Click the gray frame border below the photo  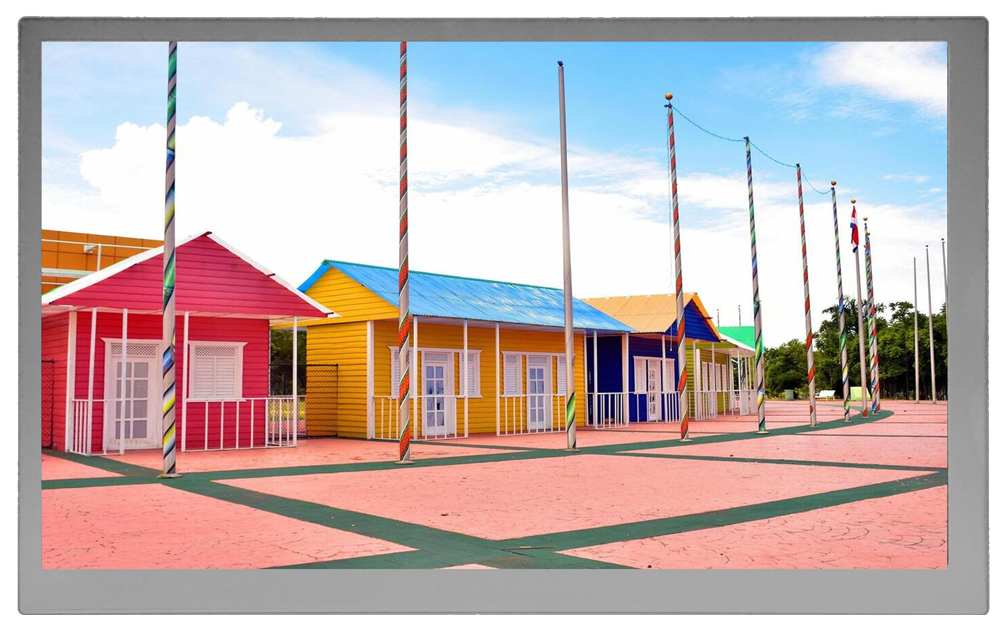[500, 590]
